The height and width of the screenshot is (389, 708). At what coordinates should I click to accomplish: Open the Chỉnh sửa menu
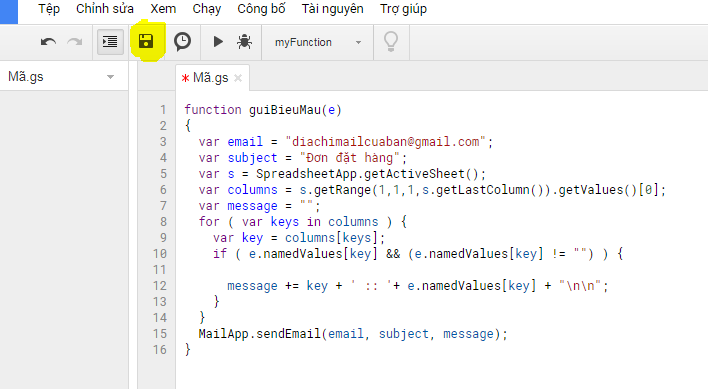click(105, 9)
